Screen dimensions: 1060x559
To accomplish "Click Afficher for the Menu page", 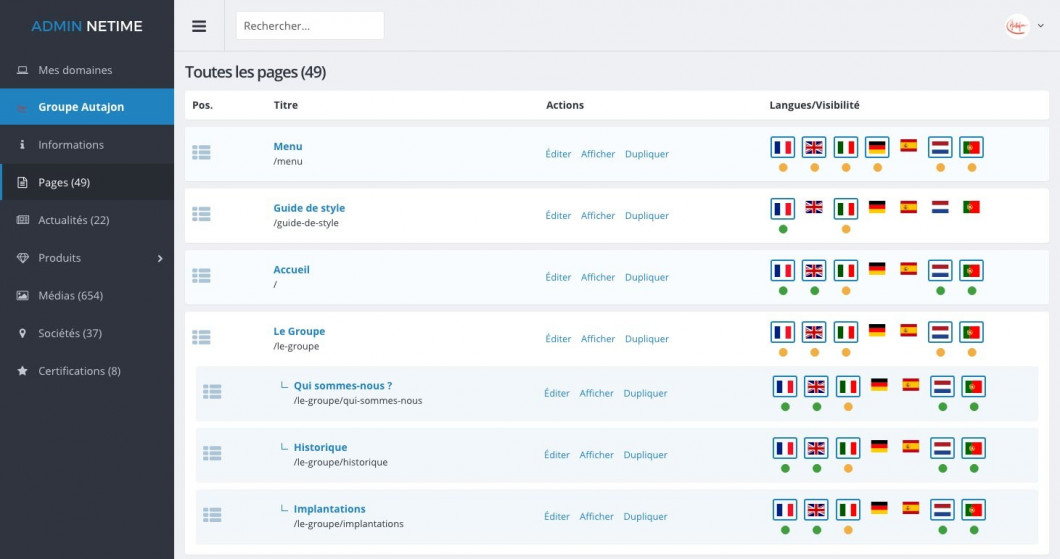I will coord(598,154).
